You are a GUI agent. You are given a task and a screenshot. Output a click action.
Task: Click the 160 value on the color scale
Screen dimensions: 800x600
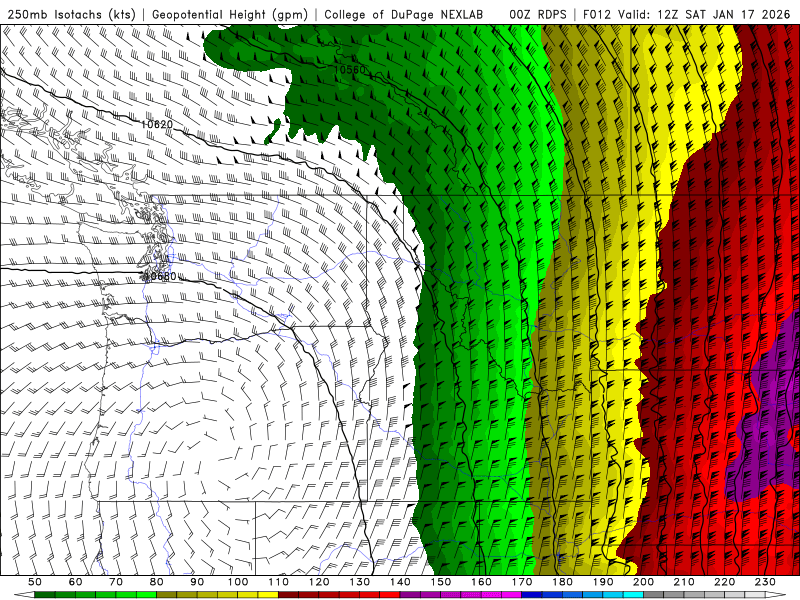pyautogui.click(x=482, y=582)
